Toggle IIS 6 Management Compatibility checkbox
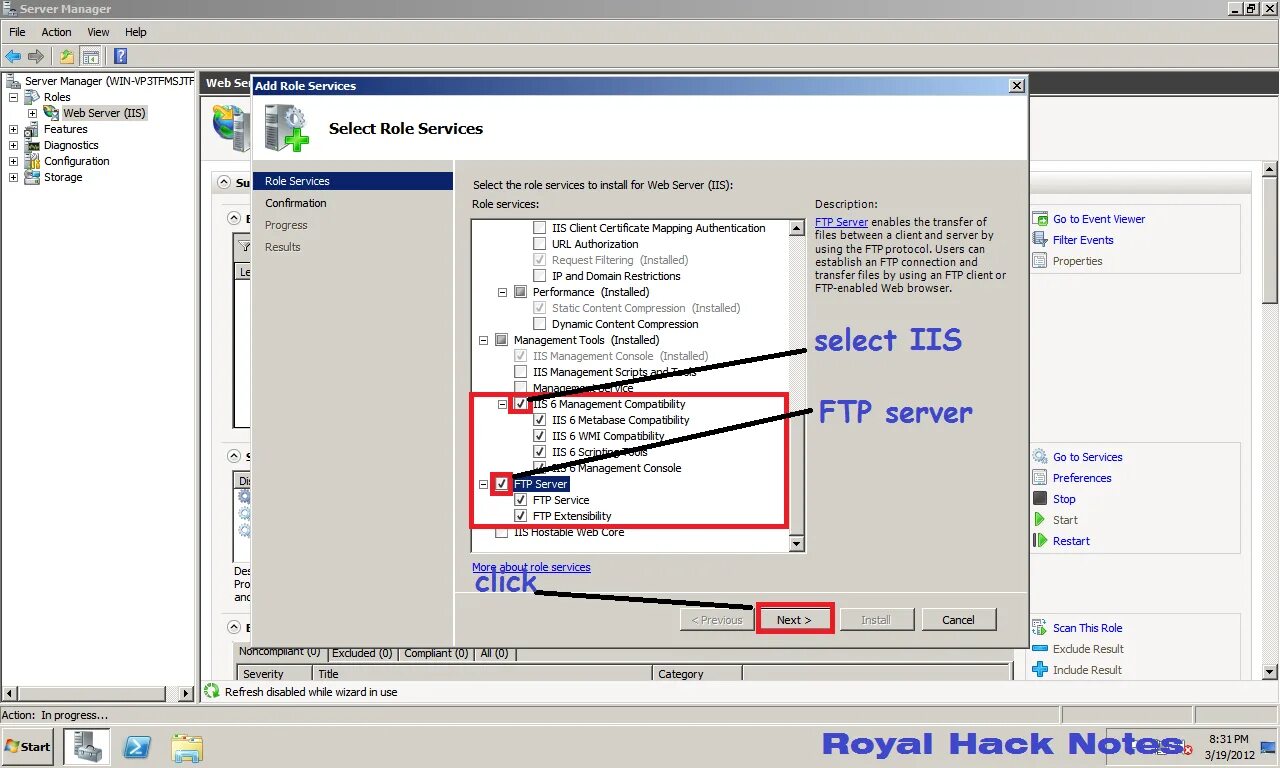 click(x=520, y=404)
